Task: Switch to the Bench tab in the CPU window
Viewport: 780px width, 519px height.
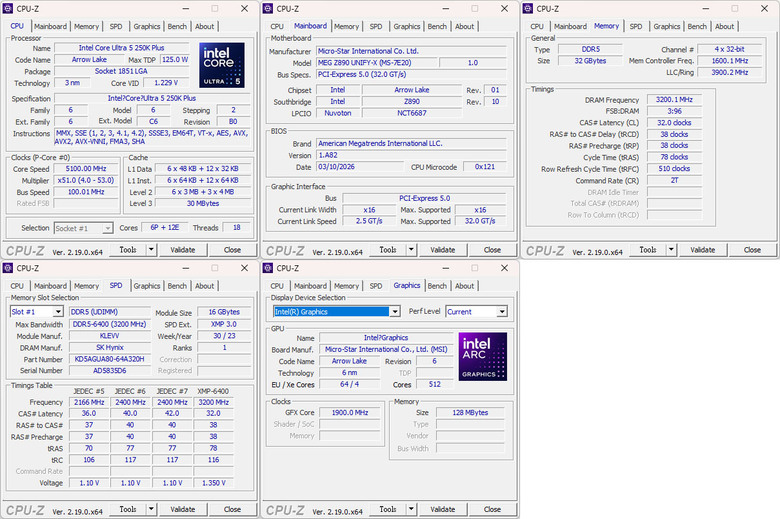Action: click(x=177, y=26)
